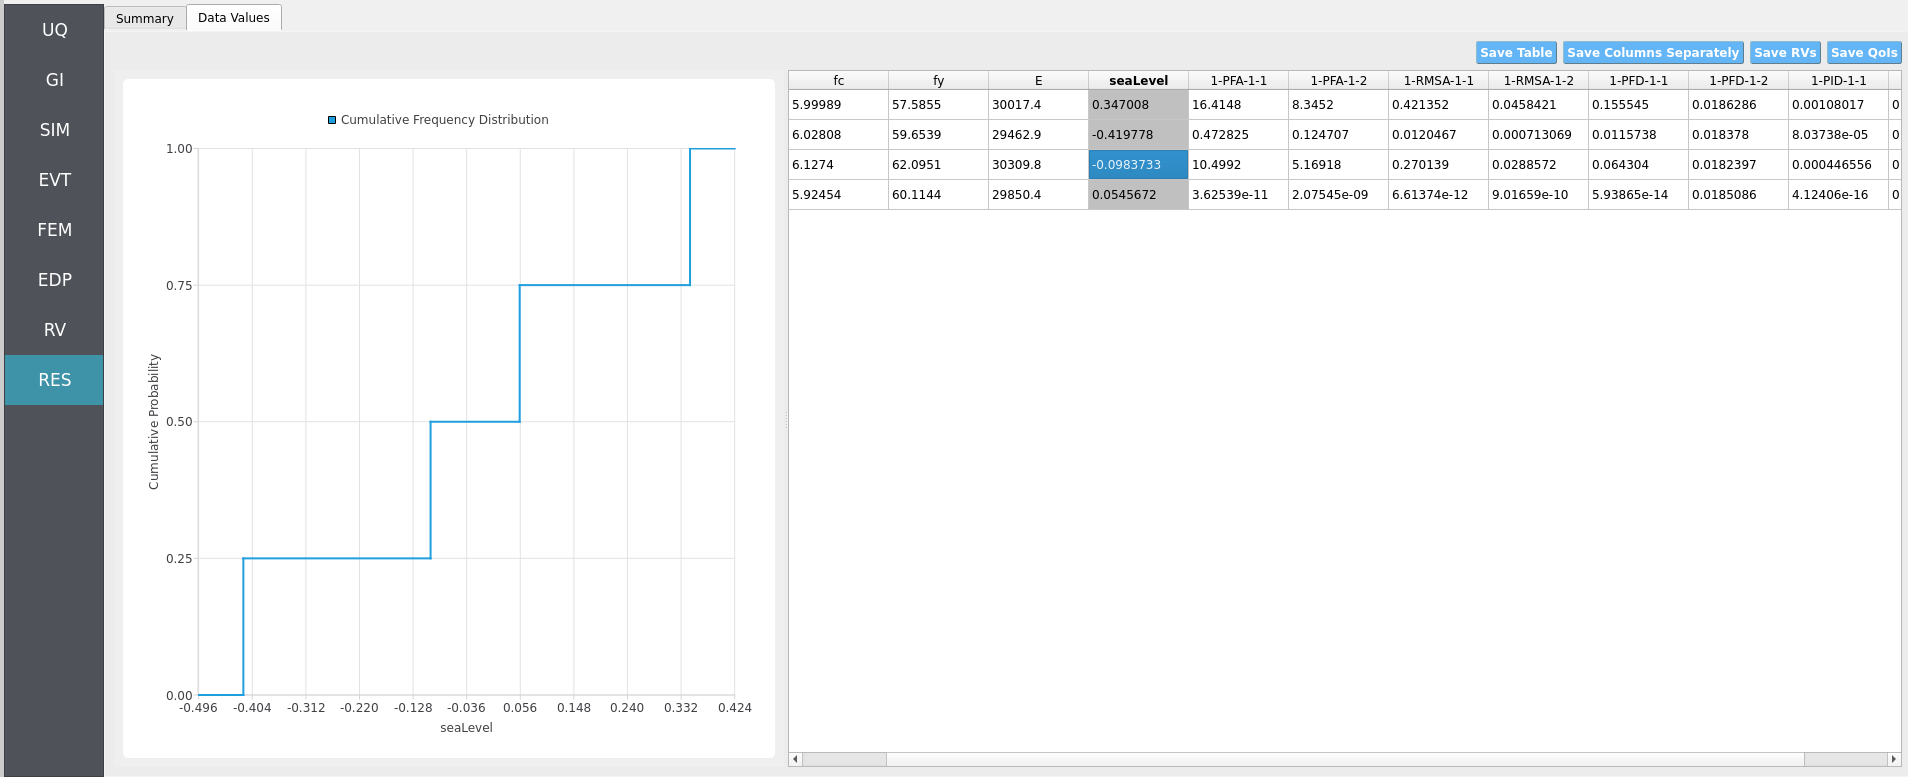Select the 1-PID-1-1 column header
Image resolution: width=1908 pixels, height=777 pixels.
click(x=1838, y=80)
